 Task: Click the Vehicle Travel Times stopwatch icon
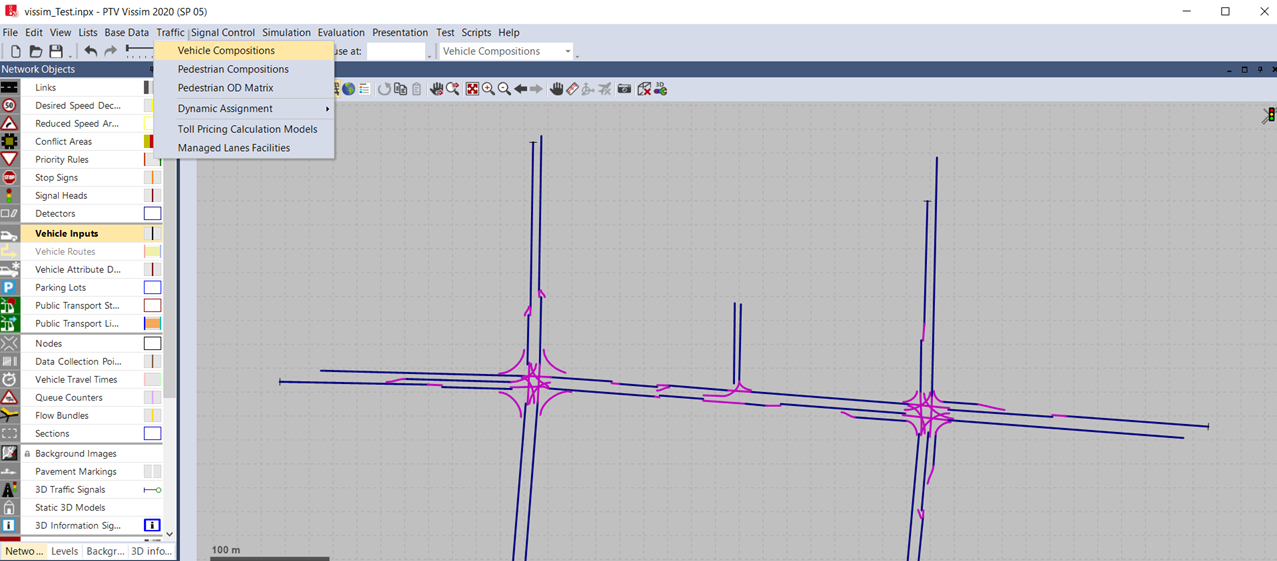pos(10,380)
